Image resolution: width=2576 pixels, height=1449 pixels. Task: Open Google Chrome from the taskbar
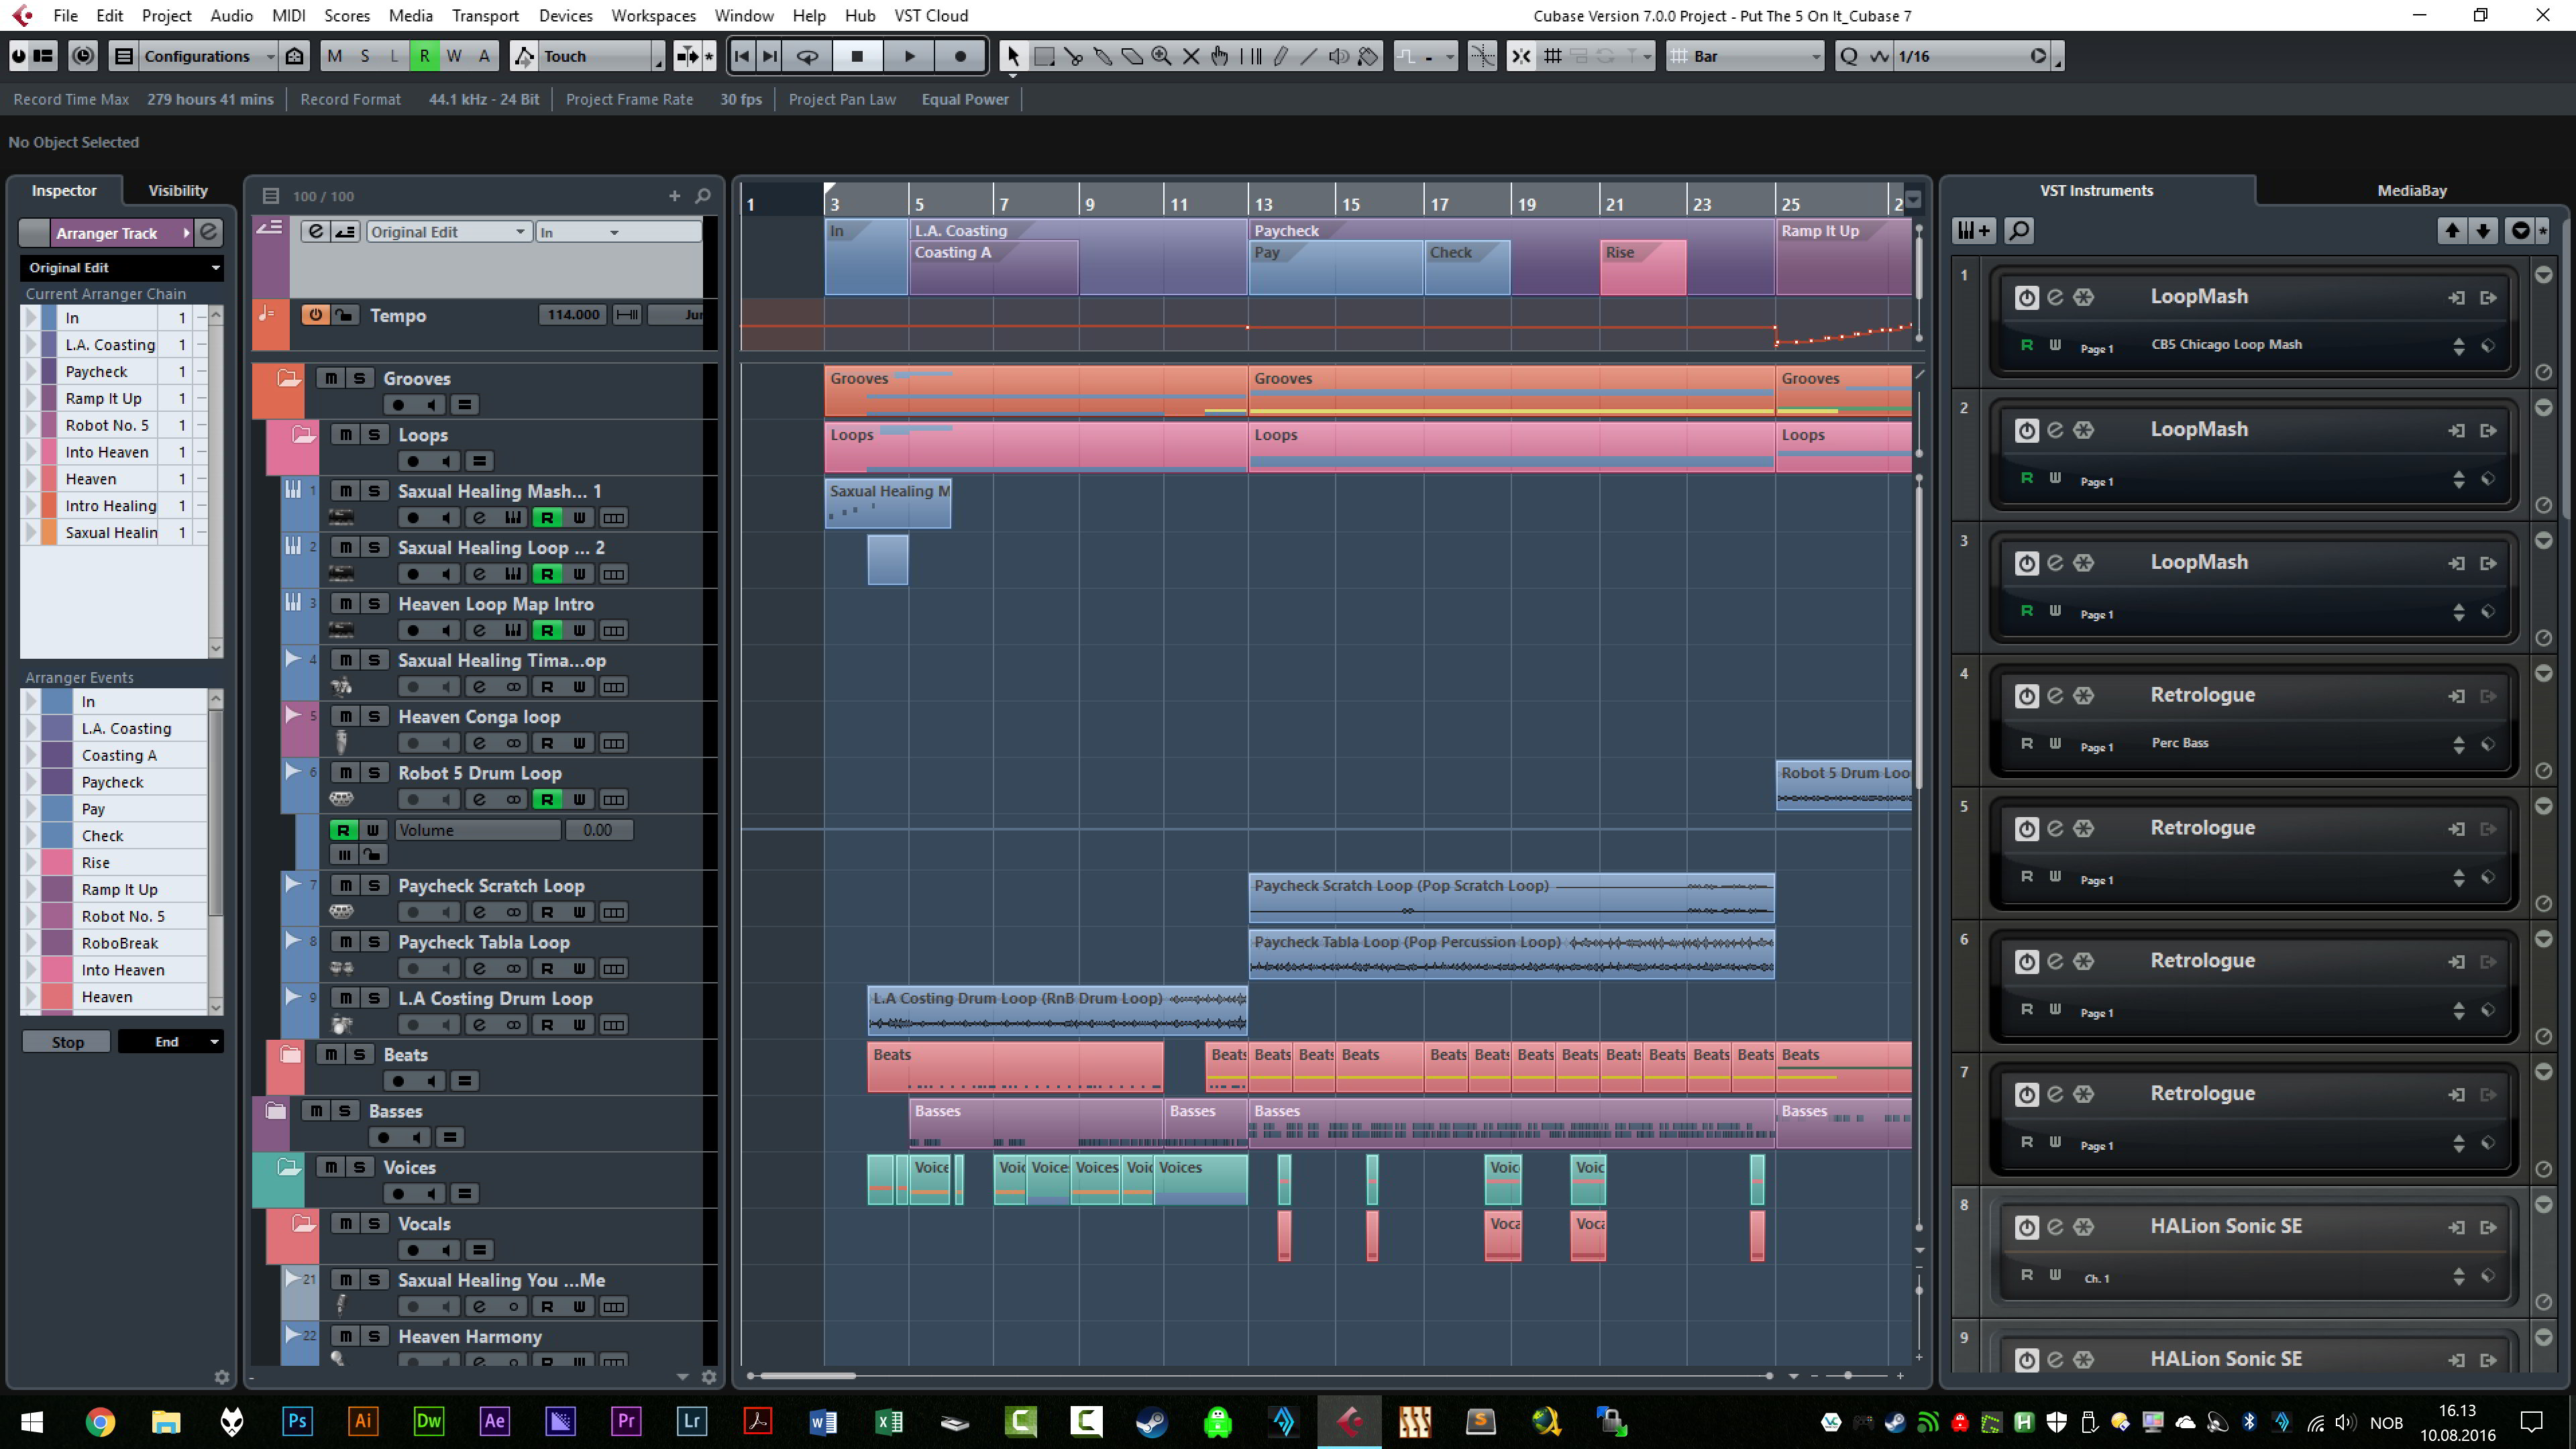coord(100,1421)
